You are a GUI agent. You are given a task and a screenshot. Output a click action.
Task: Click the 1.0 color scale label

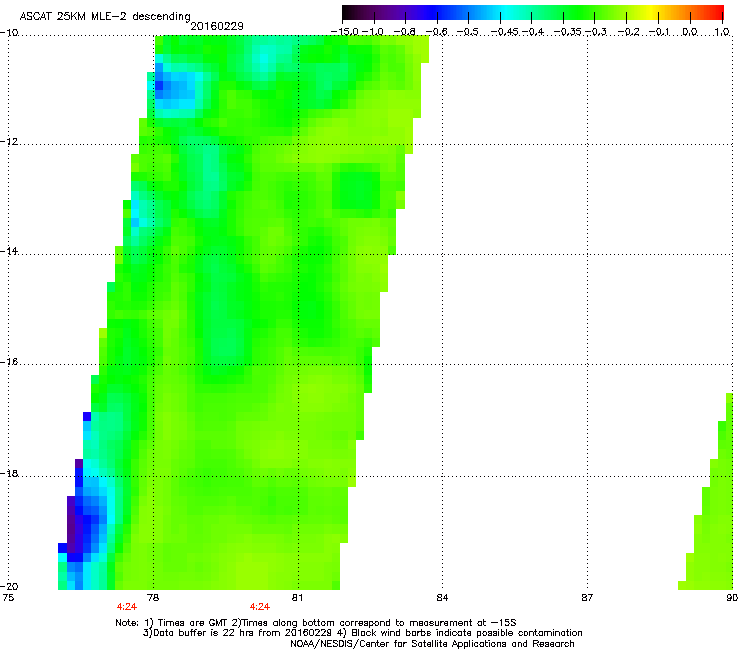point(722,32)
